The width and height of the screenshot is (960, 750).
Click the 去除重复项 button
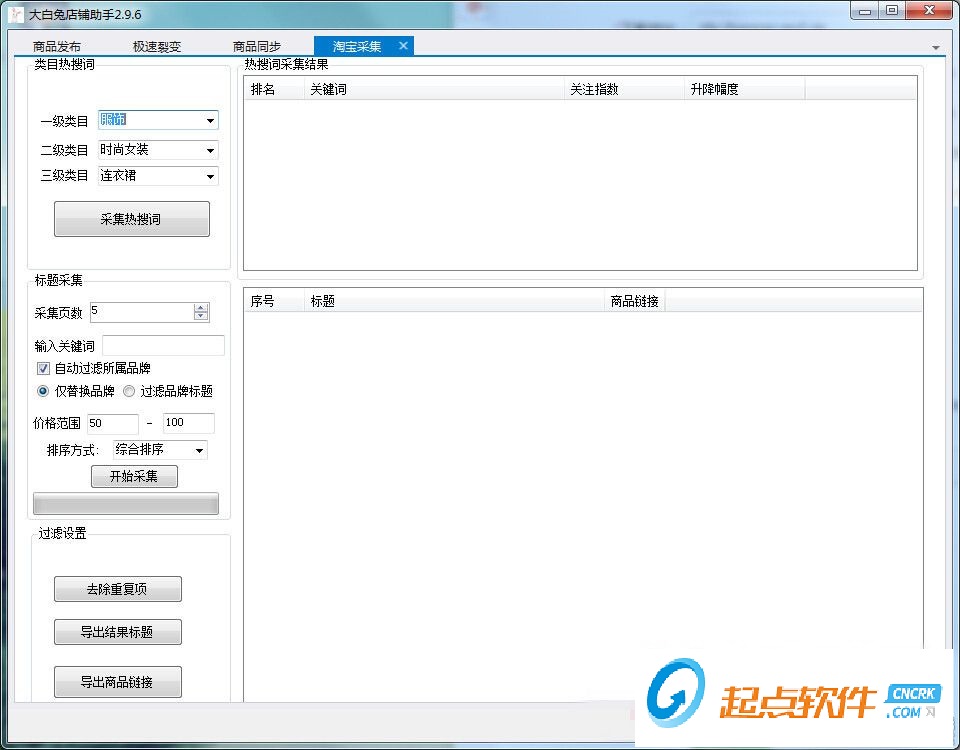(118, 589)
